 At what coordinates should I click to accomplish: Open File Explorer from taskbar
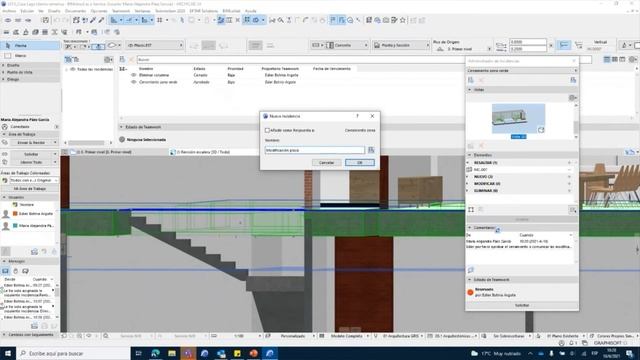pos(172,353)
